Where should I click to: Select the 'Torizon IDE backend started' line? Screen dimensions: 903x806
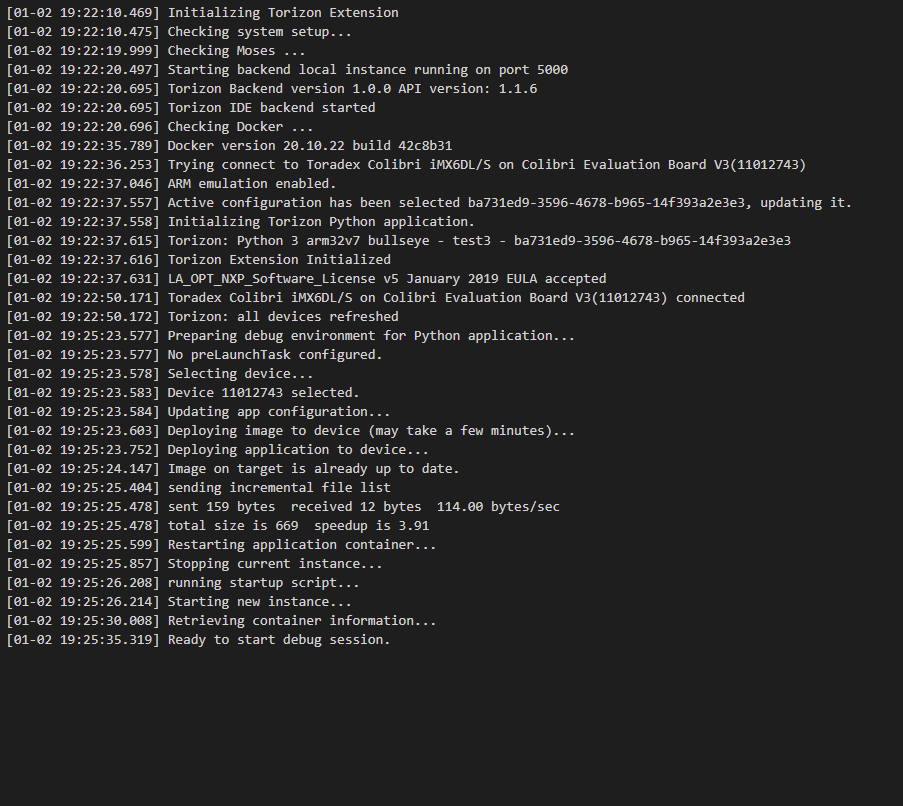[191, 108]
